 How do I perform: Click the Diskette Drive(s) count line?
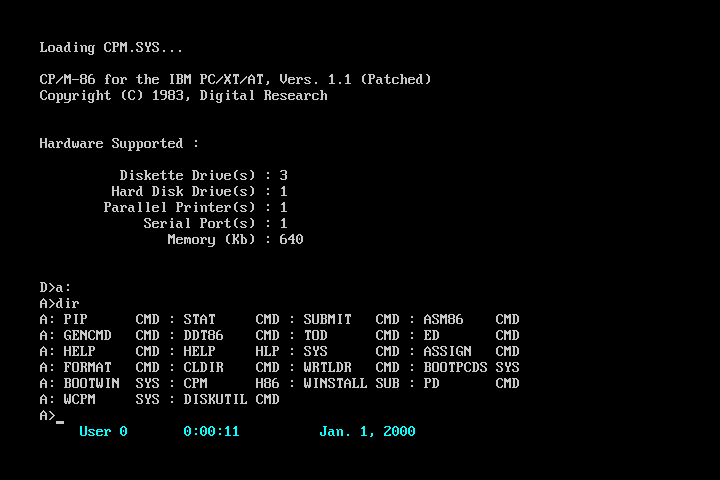pos(203,175)
